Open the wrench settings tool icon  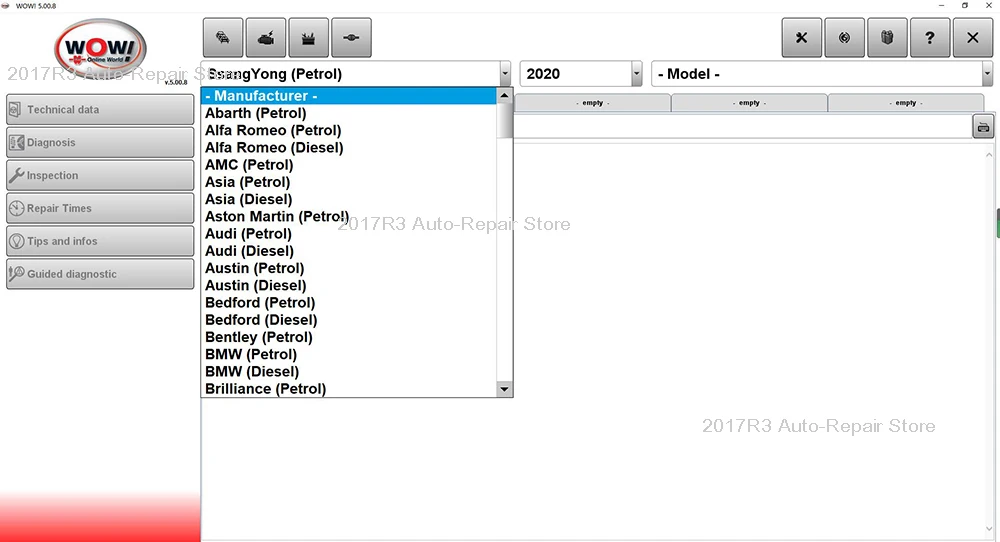[x=802, y=38]
